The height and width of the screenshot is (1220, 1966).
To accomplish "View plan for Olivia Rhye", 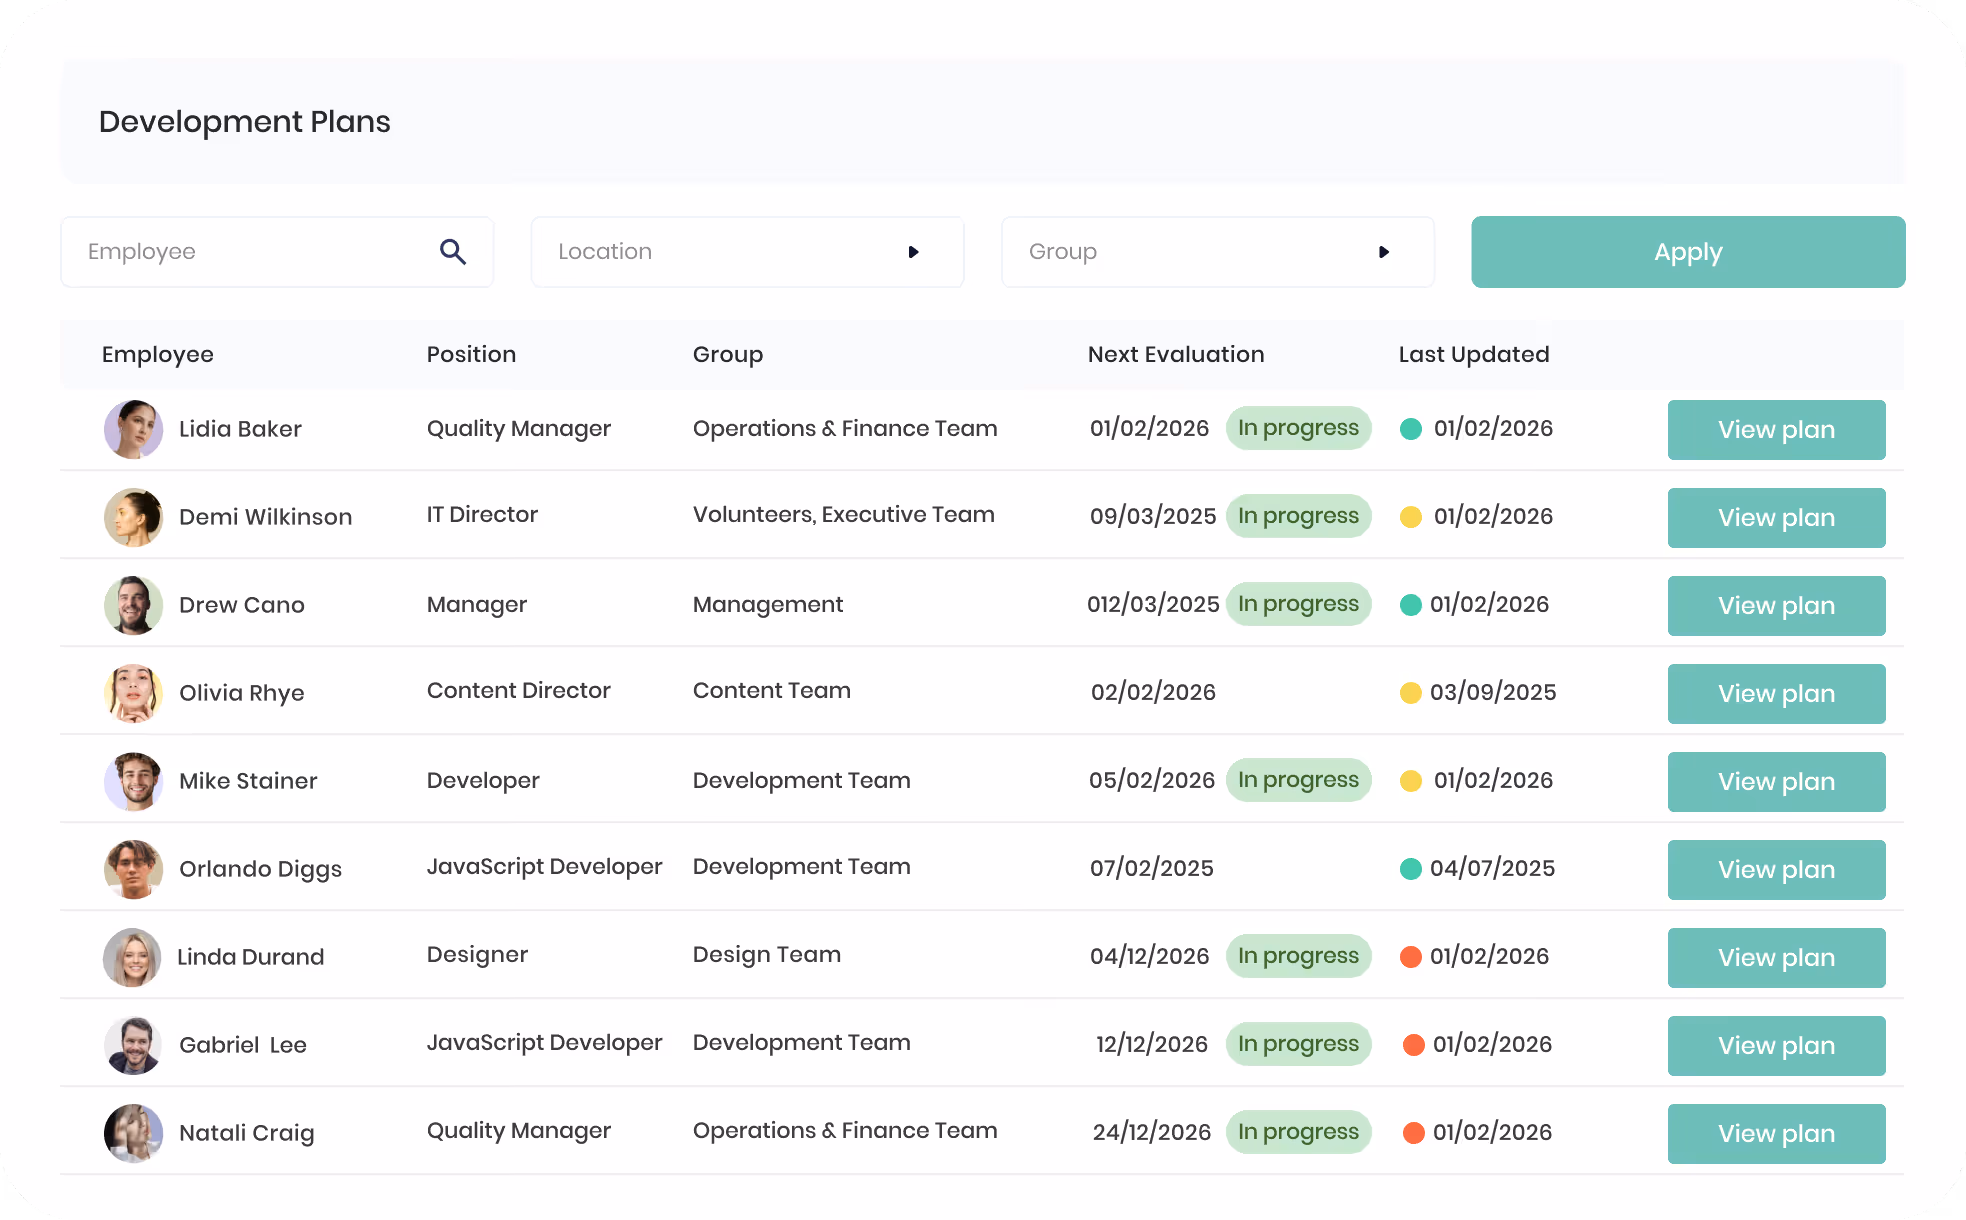I will [x=1776, y=694].
